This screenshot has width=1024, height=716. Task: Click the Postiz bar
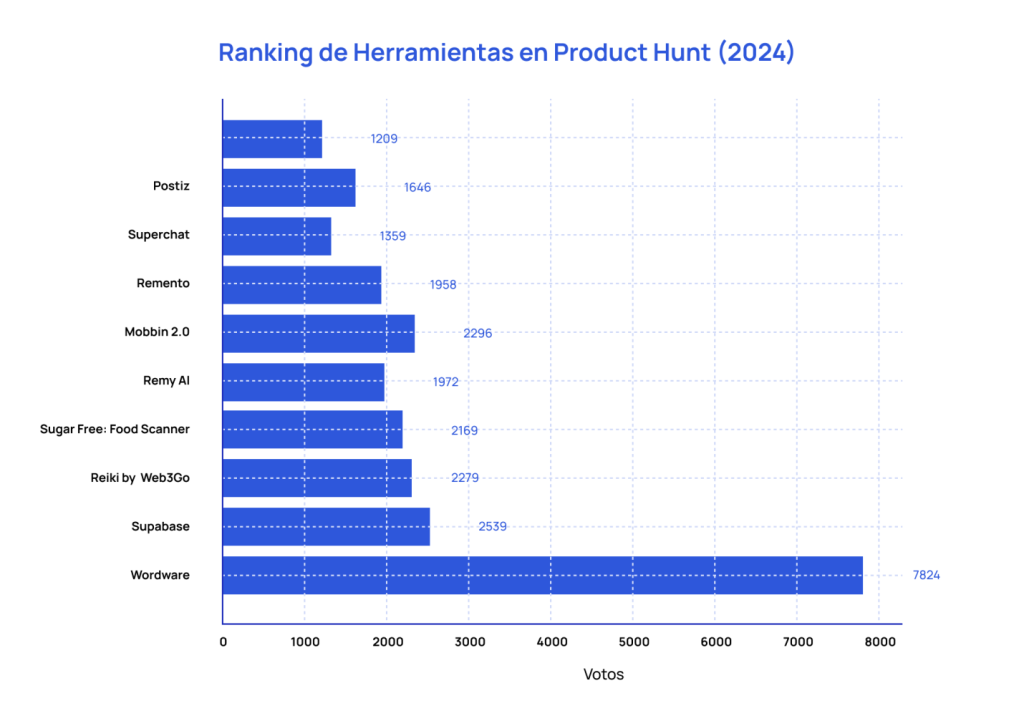point(289,188)
